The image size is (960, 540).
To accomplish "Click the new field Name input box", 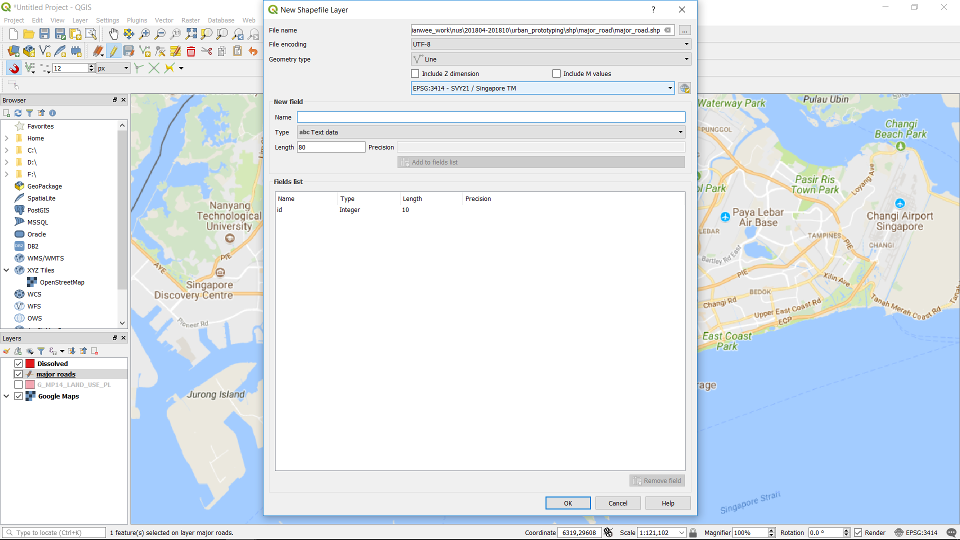I will (x=490, y=117).
